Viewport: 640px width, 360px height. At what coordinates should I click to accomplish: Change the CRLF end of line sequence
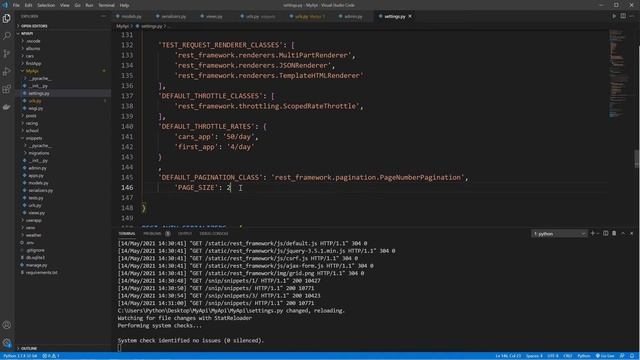tap(568, 356)
